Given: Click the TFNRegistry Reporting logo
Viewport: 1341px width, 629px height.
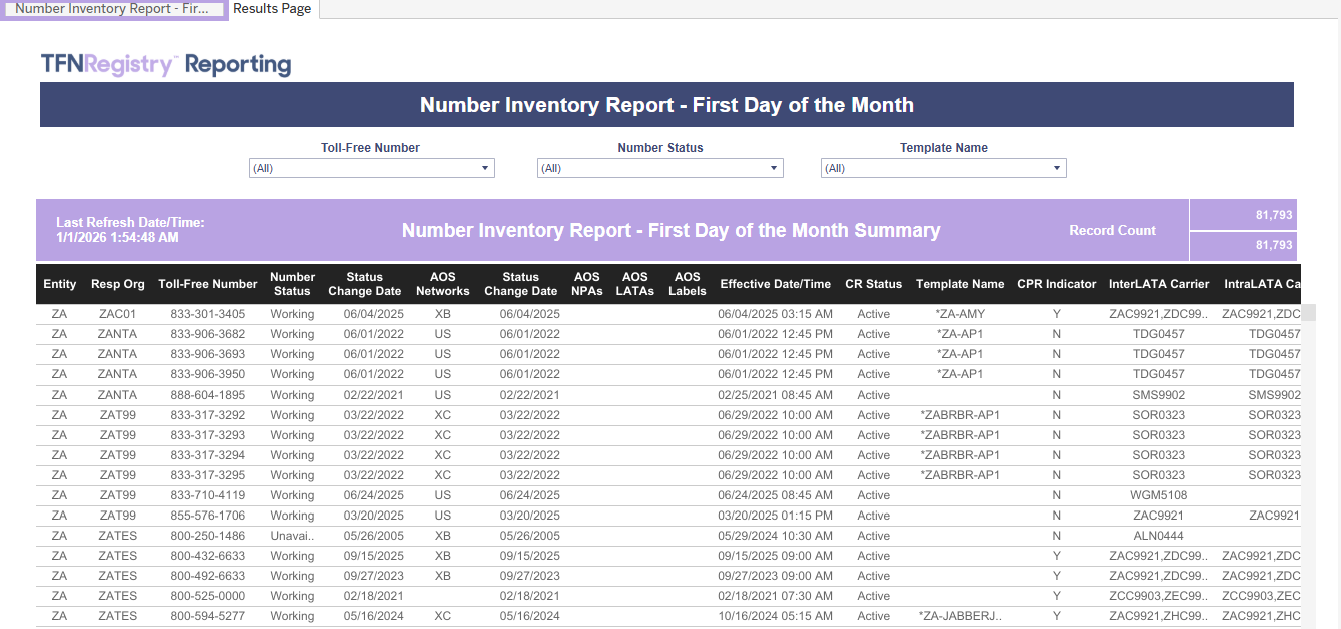Looking at the screenshot, I should (166, 65).
